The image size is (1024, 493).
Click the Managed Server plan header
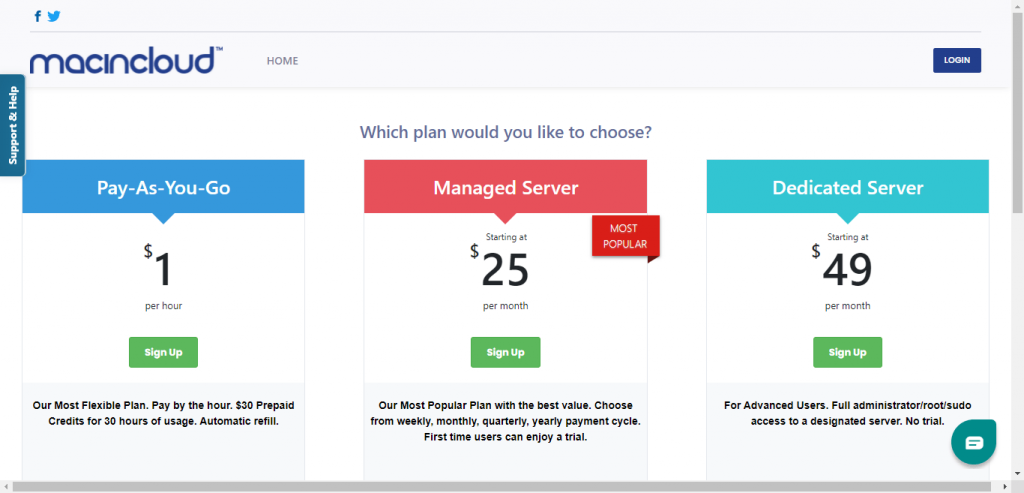click(x=505, y=187)
